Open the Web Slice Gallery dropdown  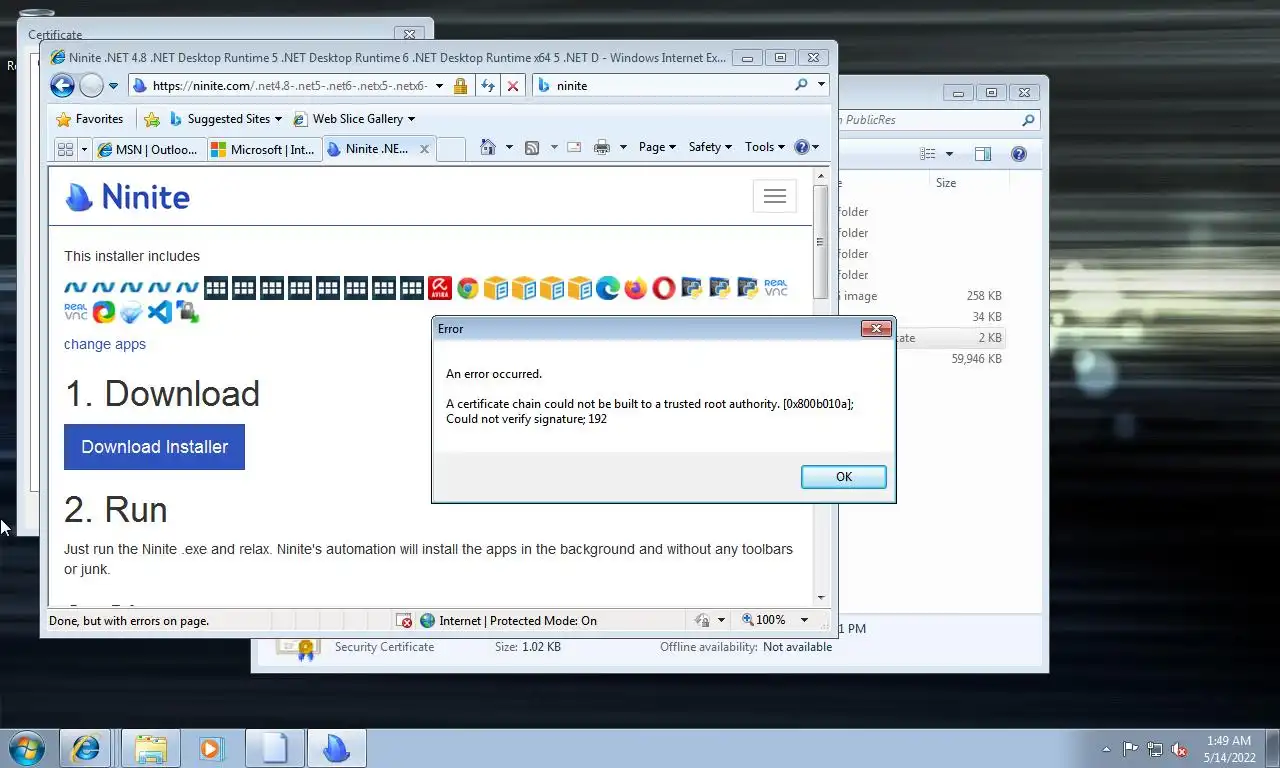point(354,119)
